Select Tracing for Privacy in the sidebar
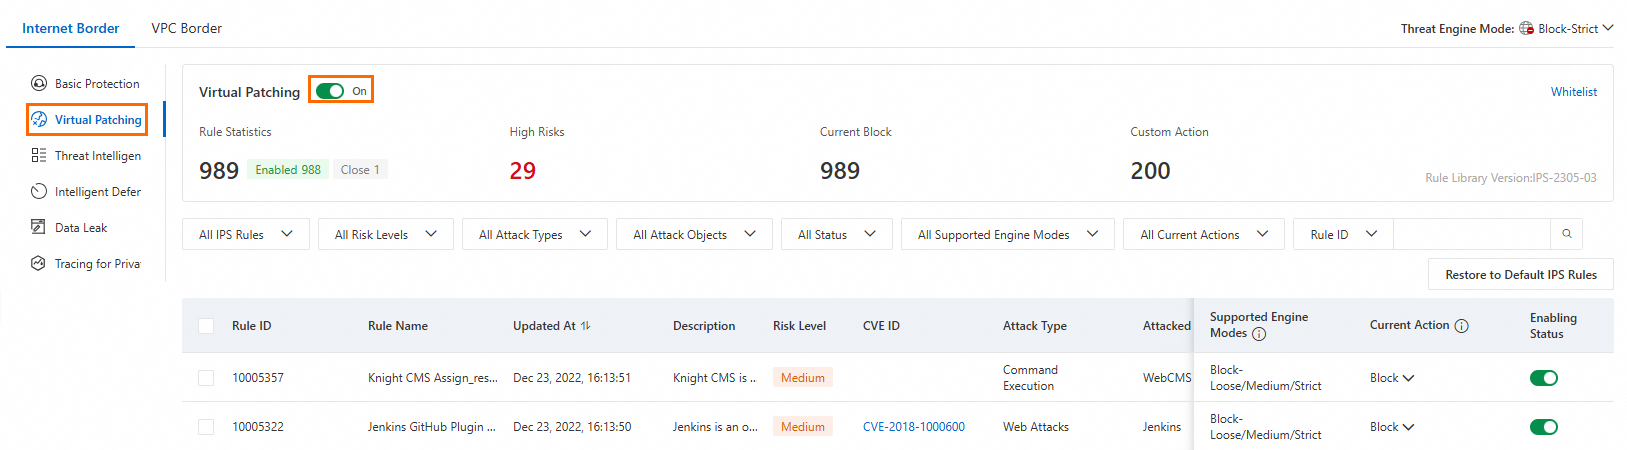The image size is (1627, 450). pos(97,264)
